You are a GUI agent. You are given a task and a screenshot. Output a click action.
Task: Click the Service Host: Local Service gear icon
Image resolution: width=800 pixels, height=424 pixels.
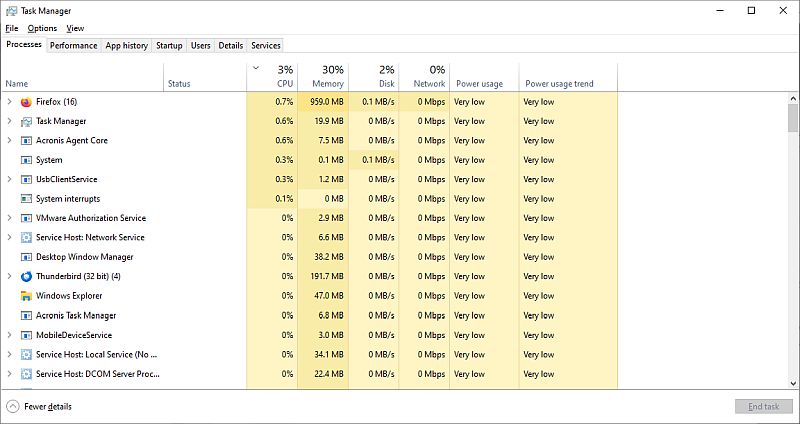click(x=26, y=355)
